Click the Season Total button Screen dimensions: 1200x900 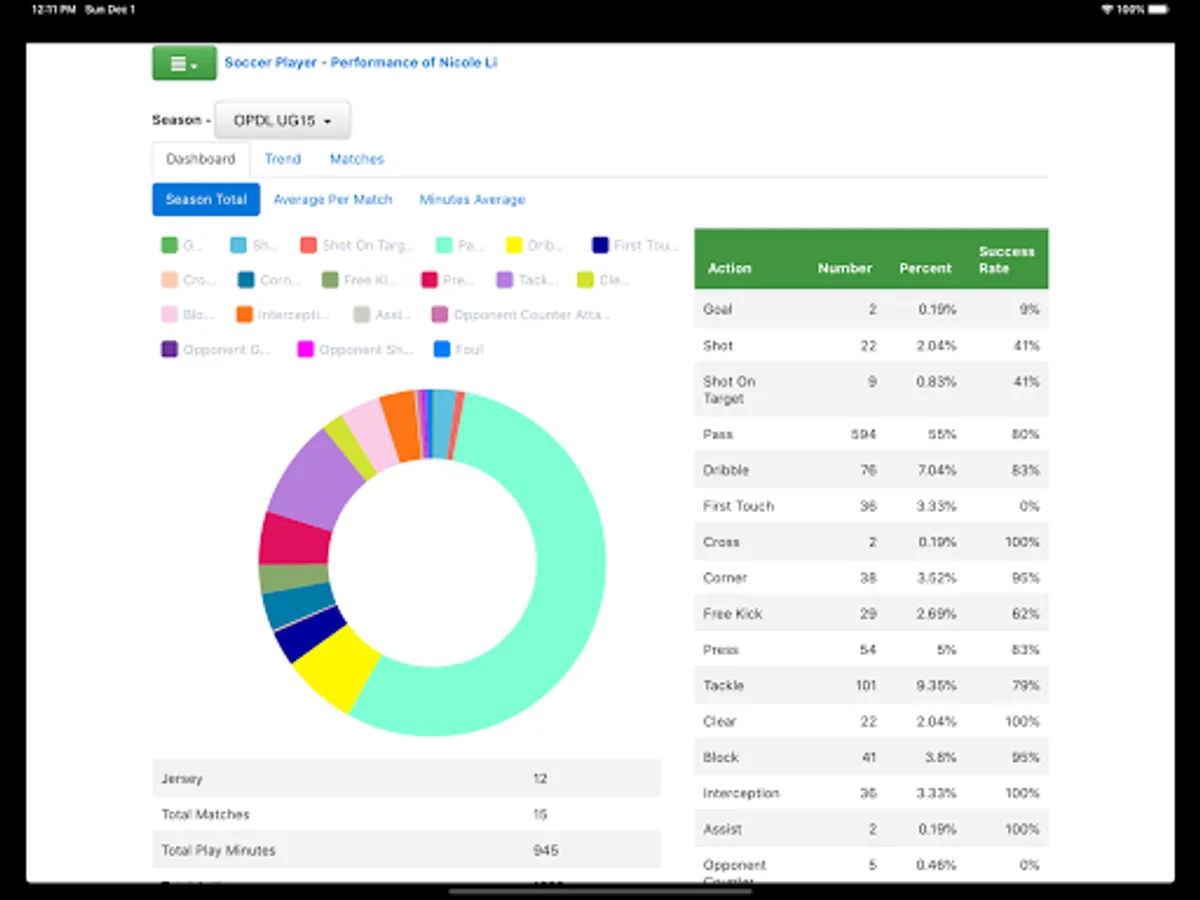[205, 199]
